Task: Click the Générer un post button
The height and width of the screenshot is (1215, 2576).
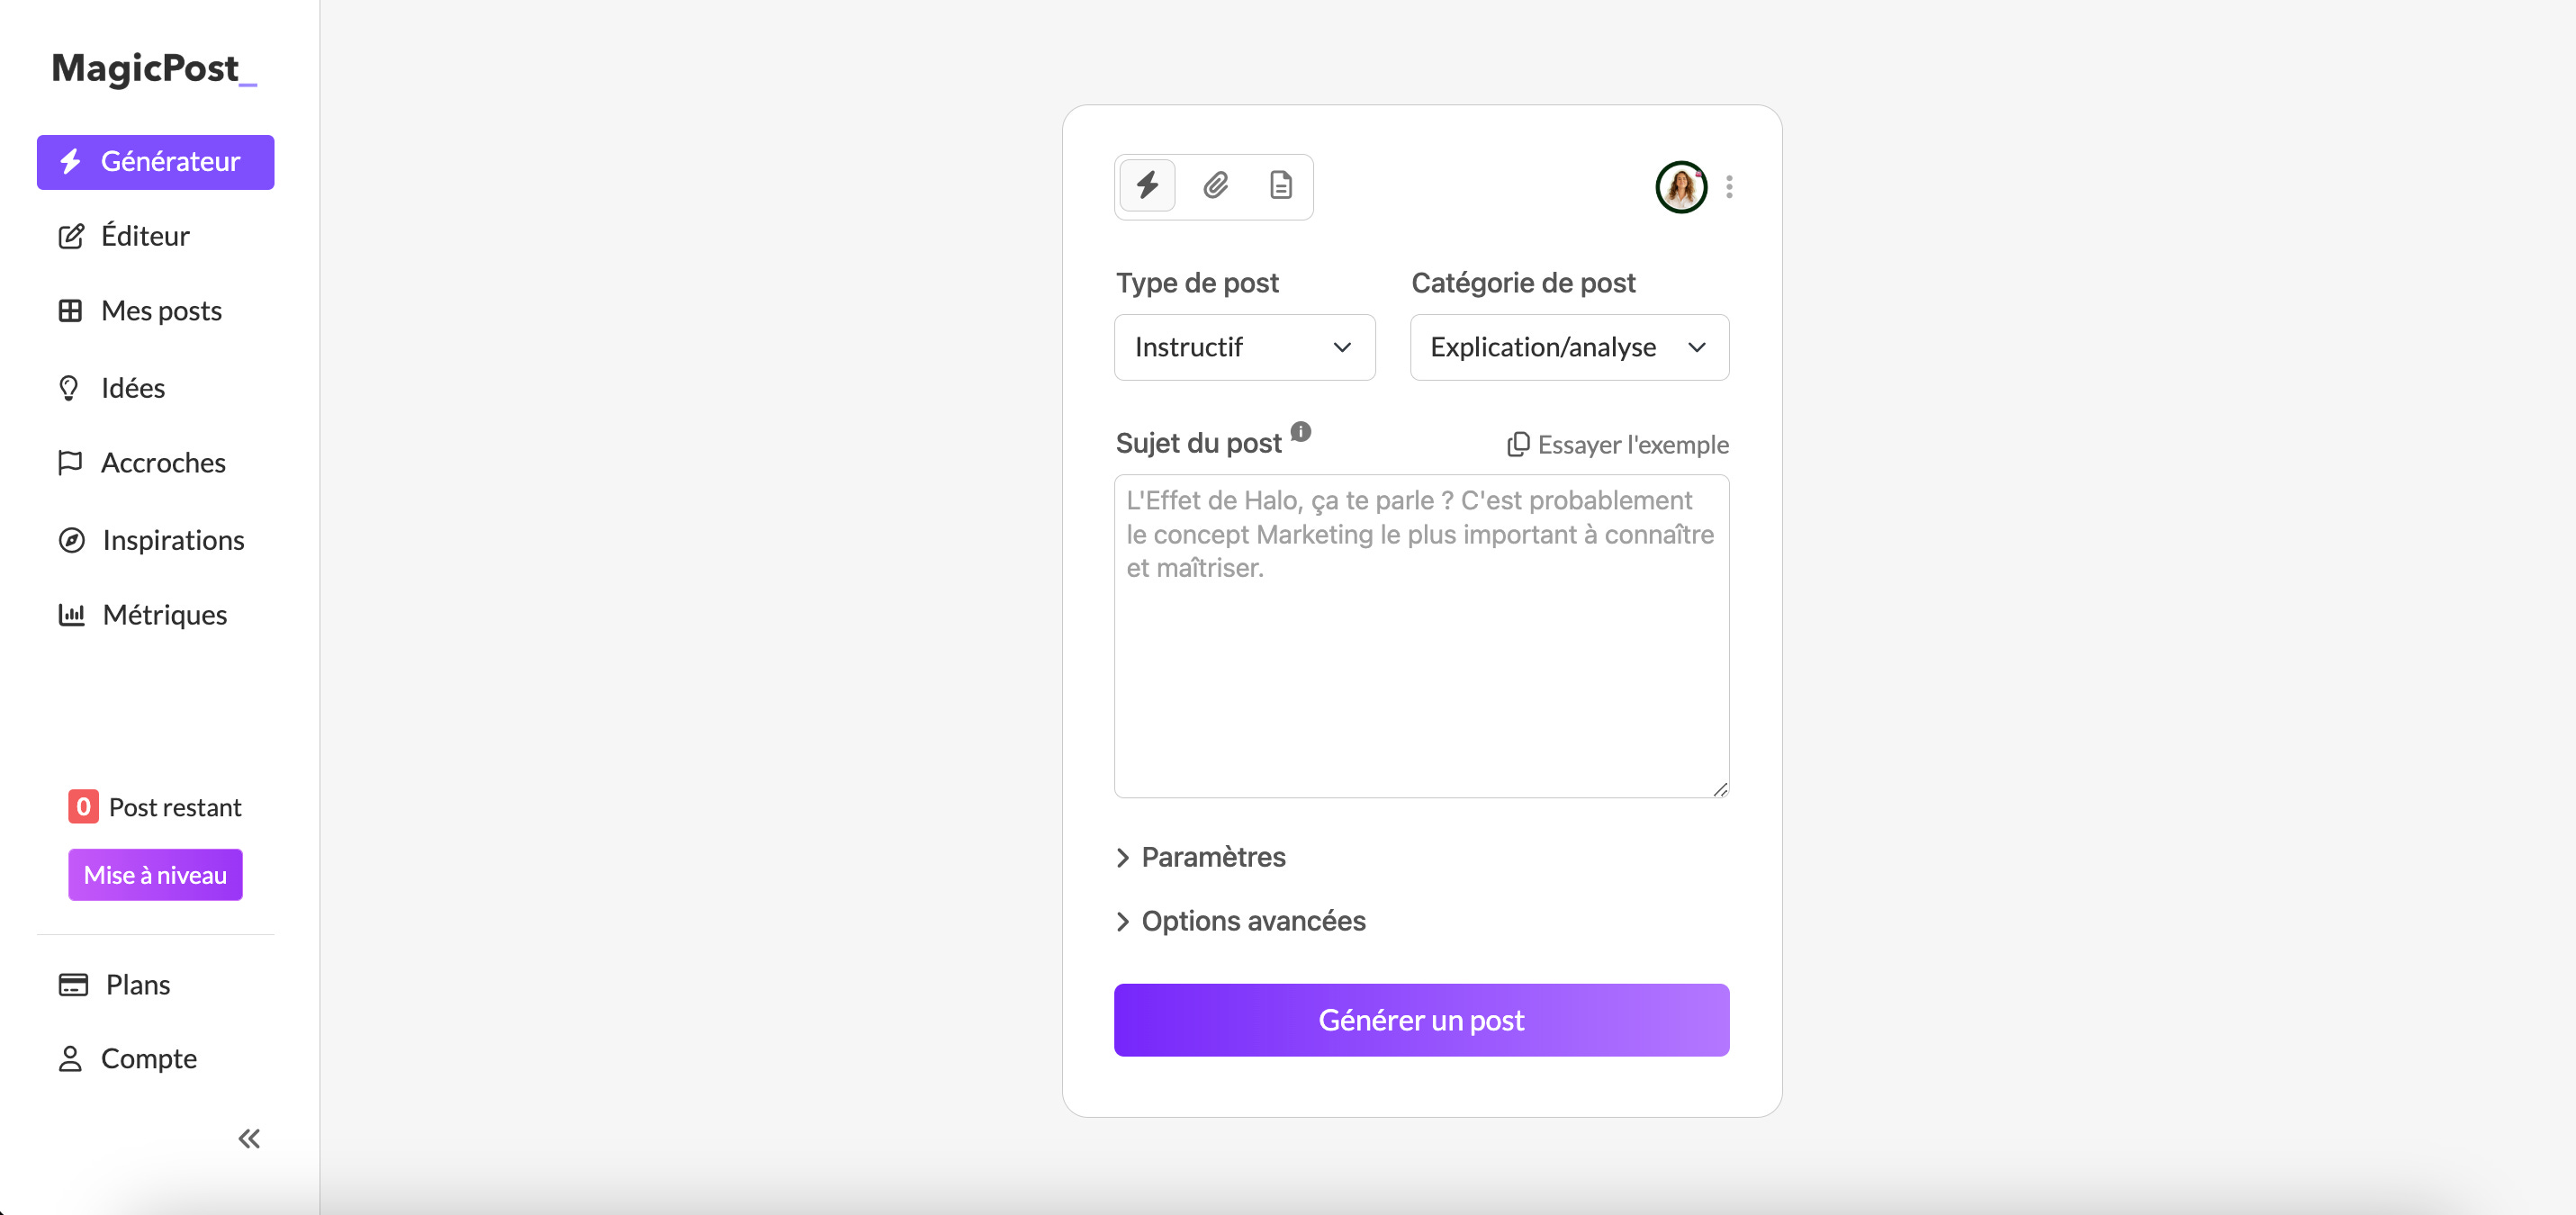Action: pos(1421,1020)
